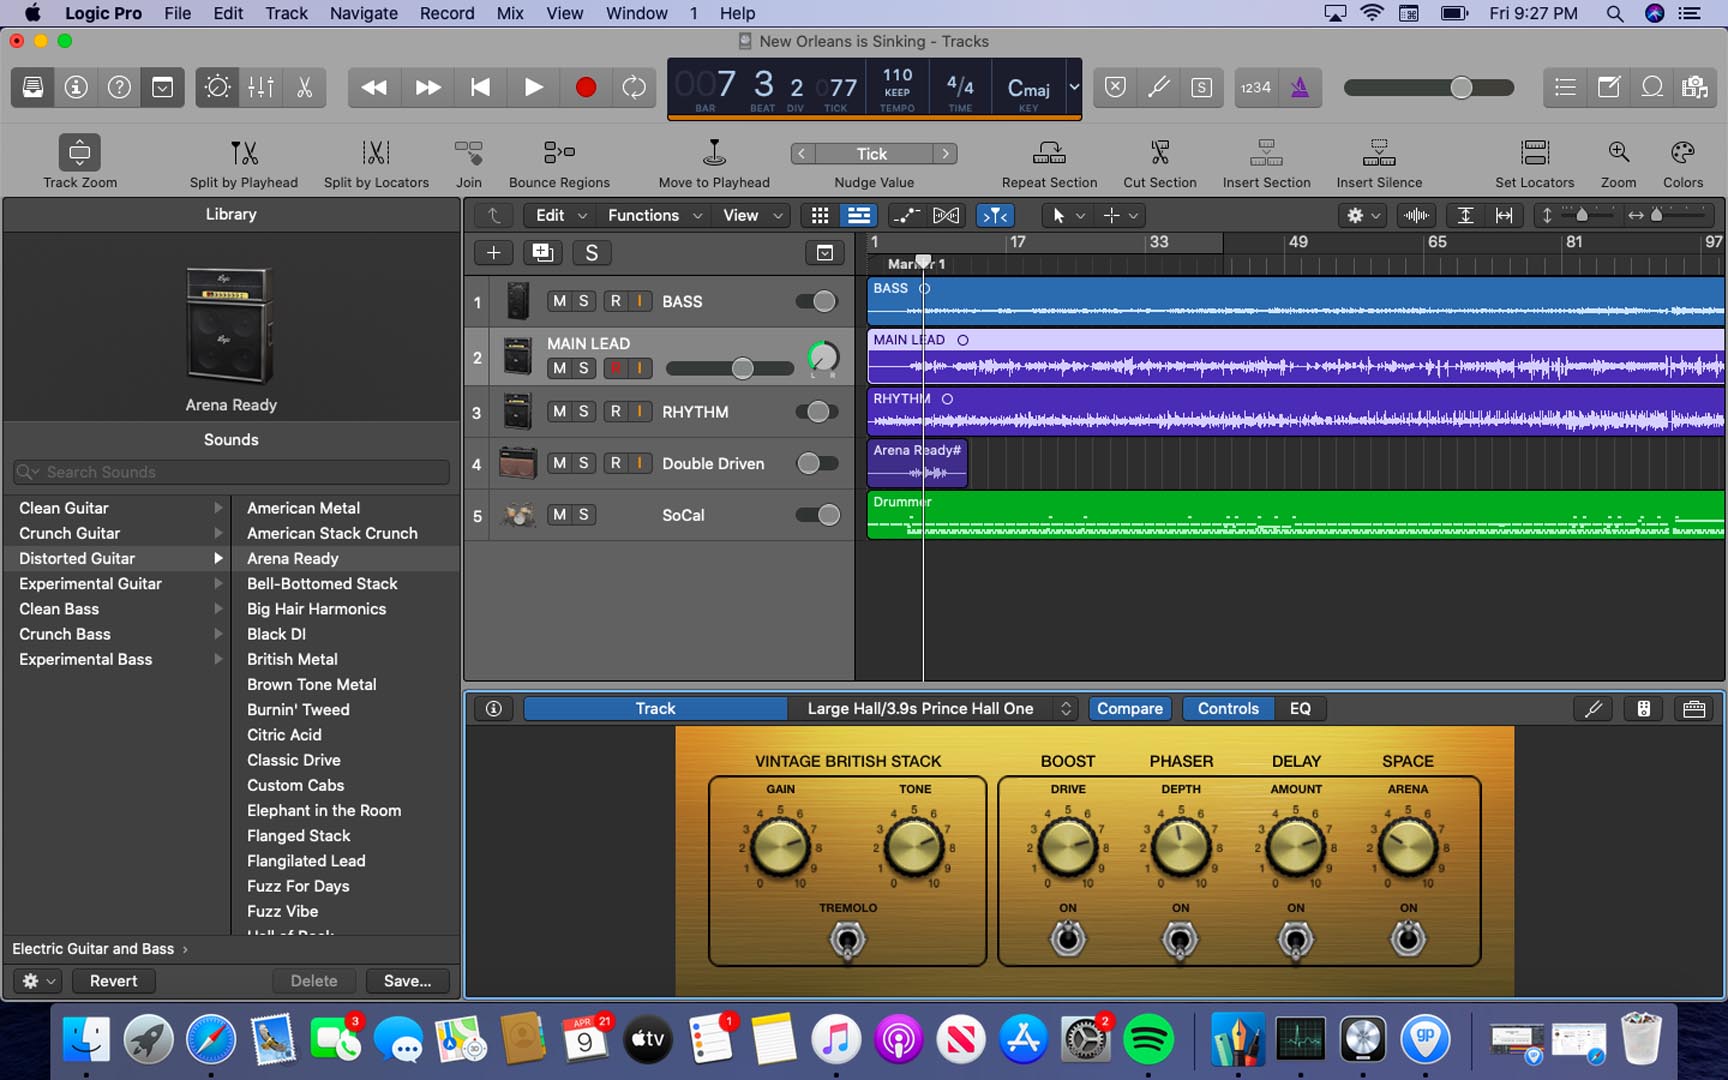
Task: Start playback with Play button
Action: [x=534, y=87]
